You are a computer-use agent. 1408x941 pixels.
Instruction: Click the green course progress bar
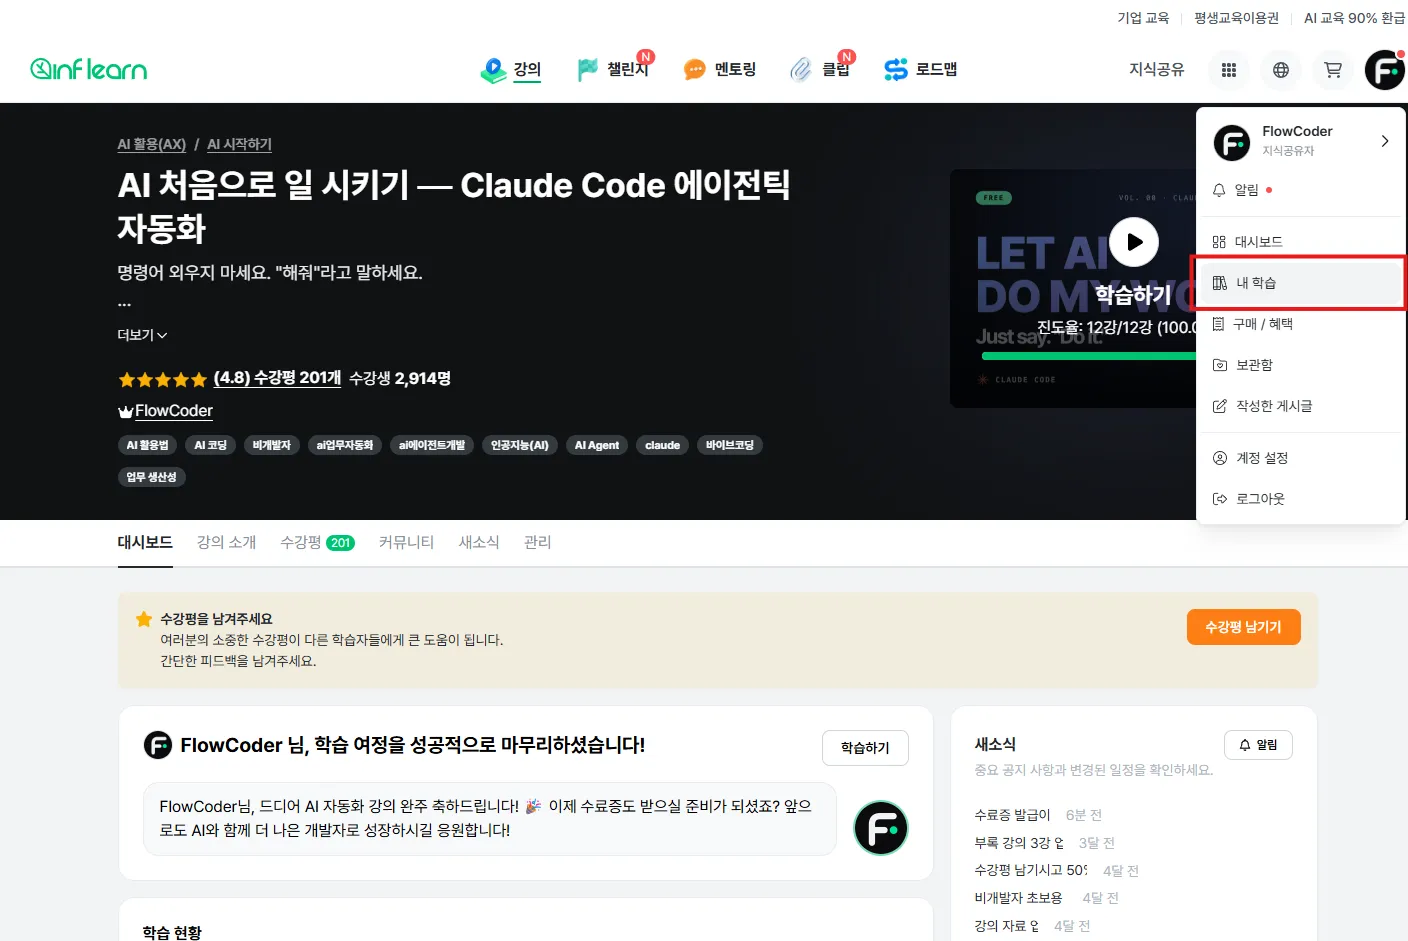1089,356
